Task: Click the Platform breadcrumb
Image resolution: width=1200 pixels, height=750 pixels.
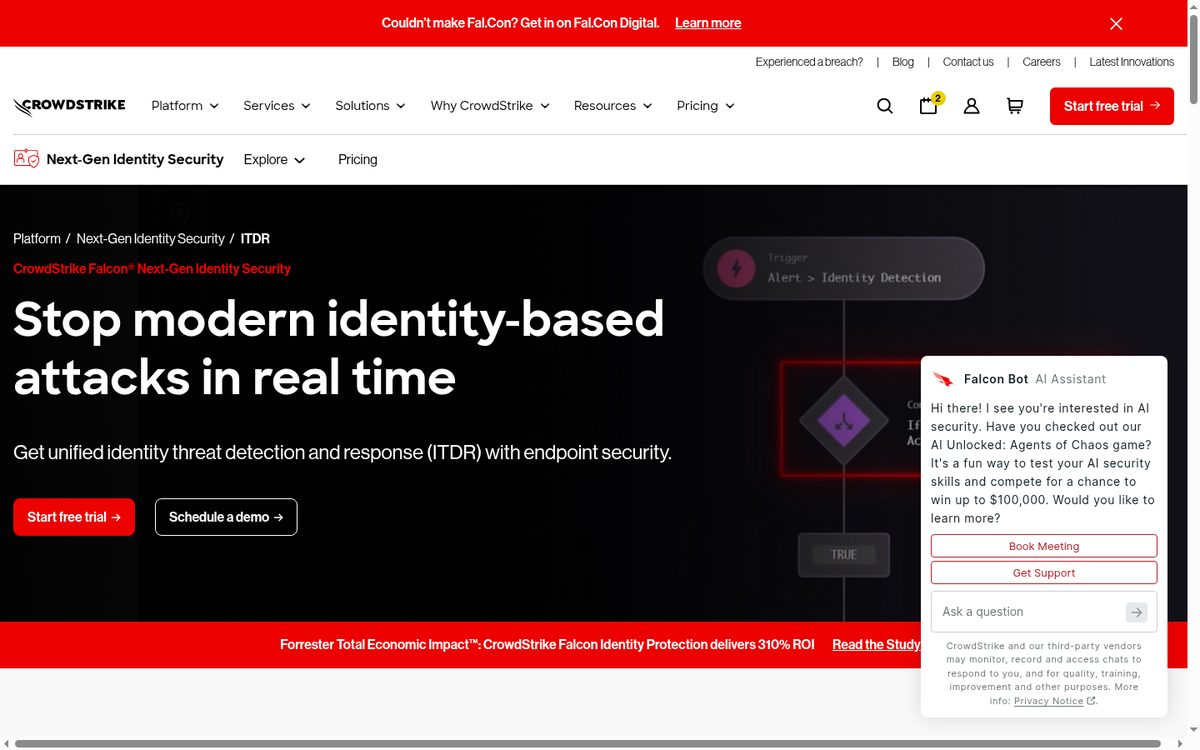Action: (x=37, y=239)
